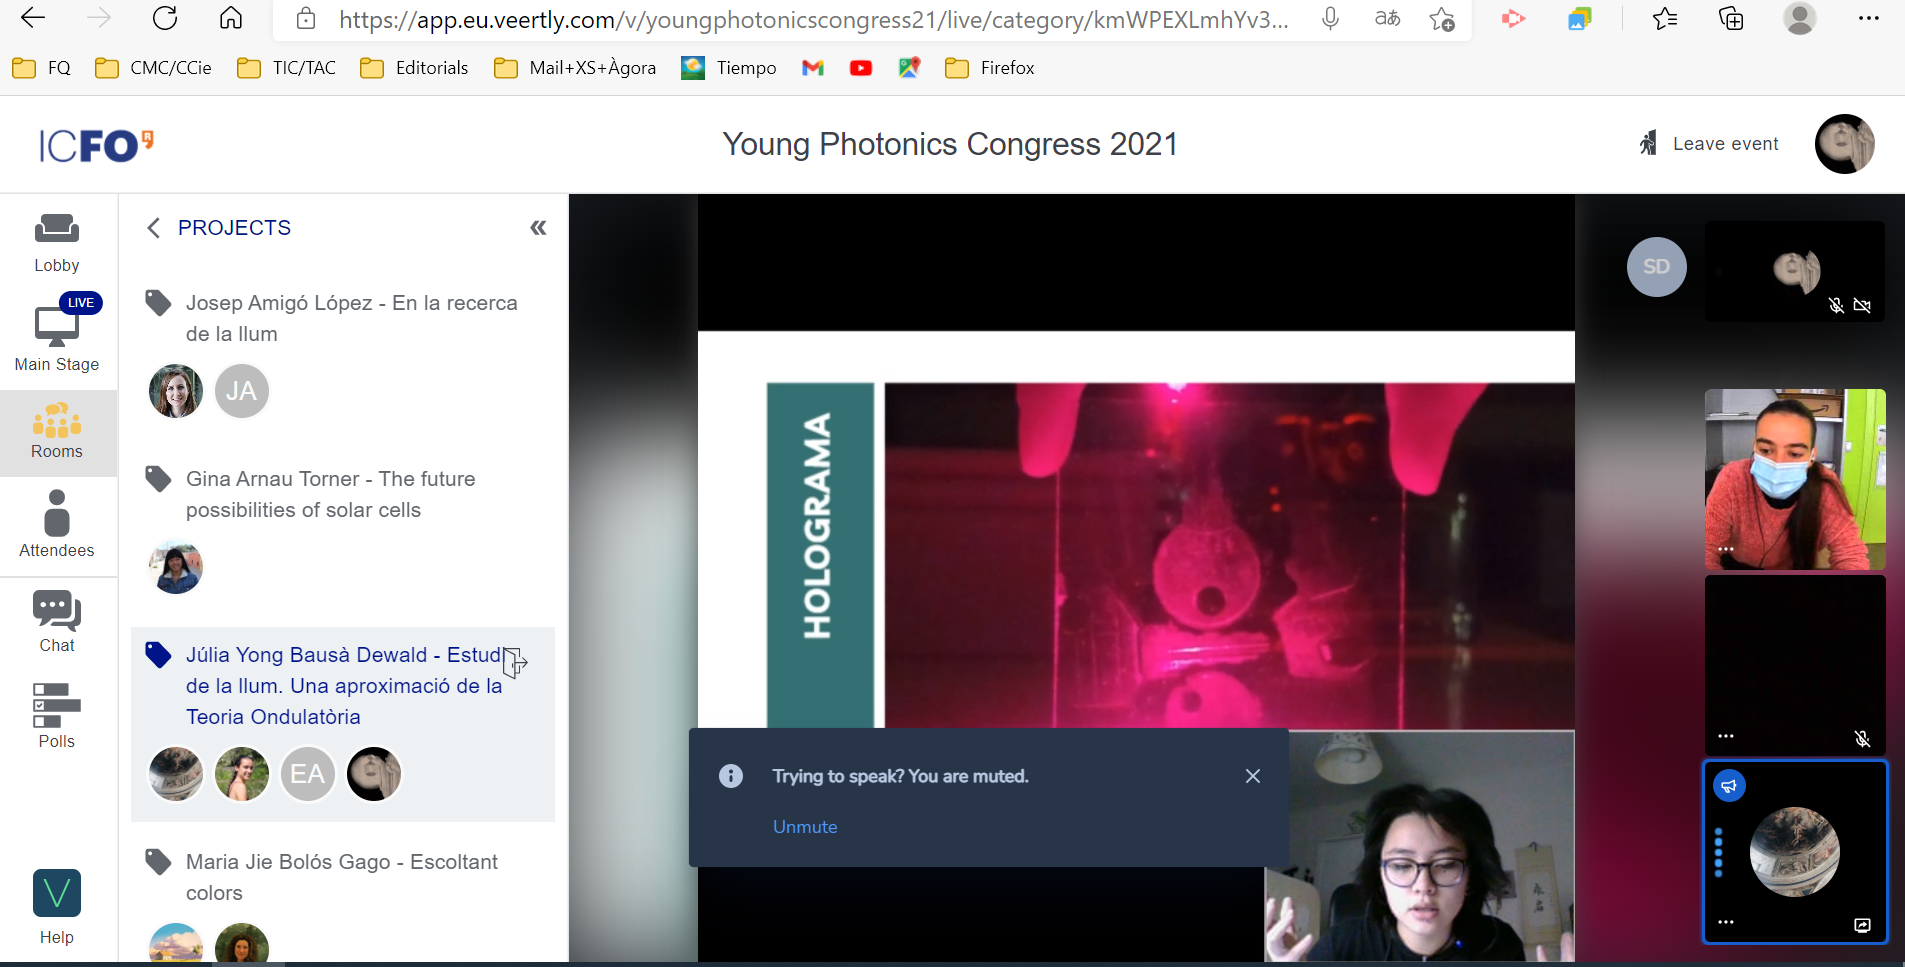Show the Attendees list
Screen dimensions: 1905x967
[x=57, y=525]
